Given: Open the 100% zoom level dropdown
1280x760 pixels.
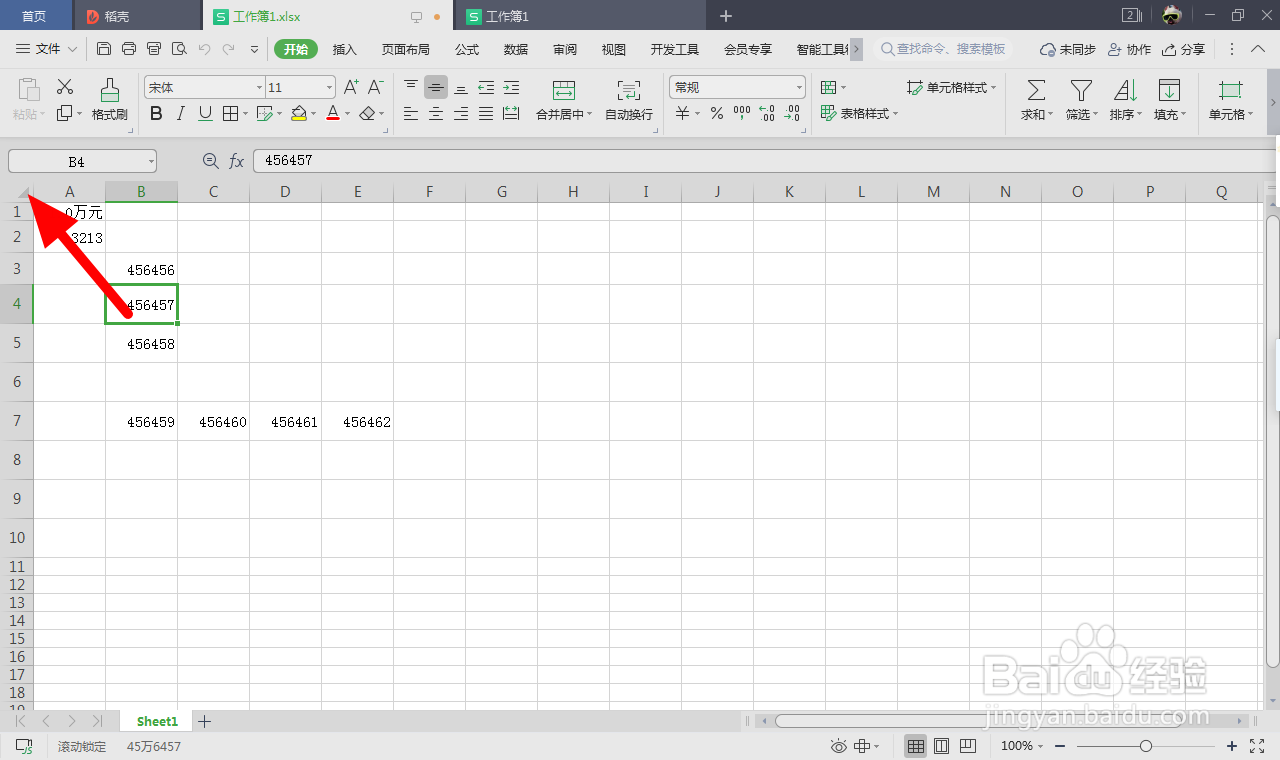Looking at the screenshot, I should coord(1021,746).
